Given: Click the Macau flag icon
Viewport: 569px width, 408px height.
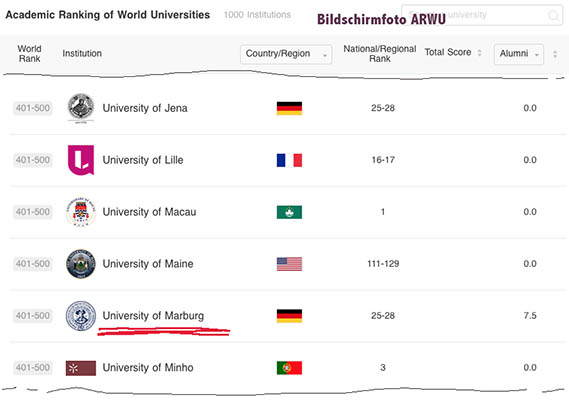Looking at the screenshot, I should tap(289, 212).
